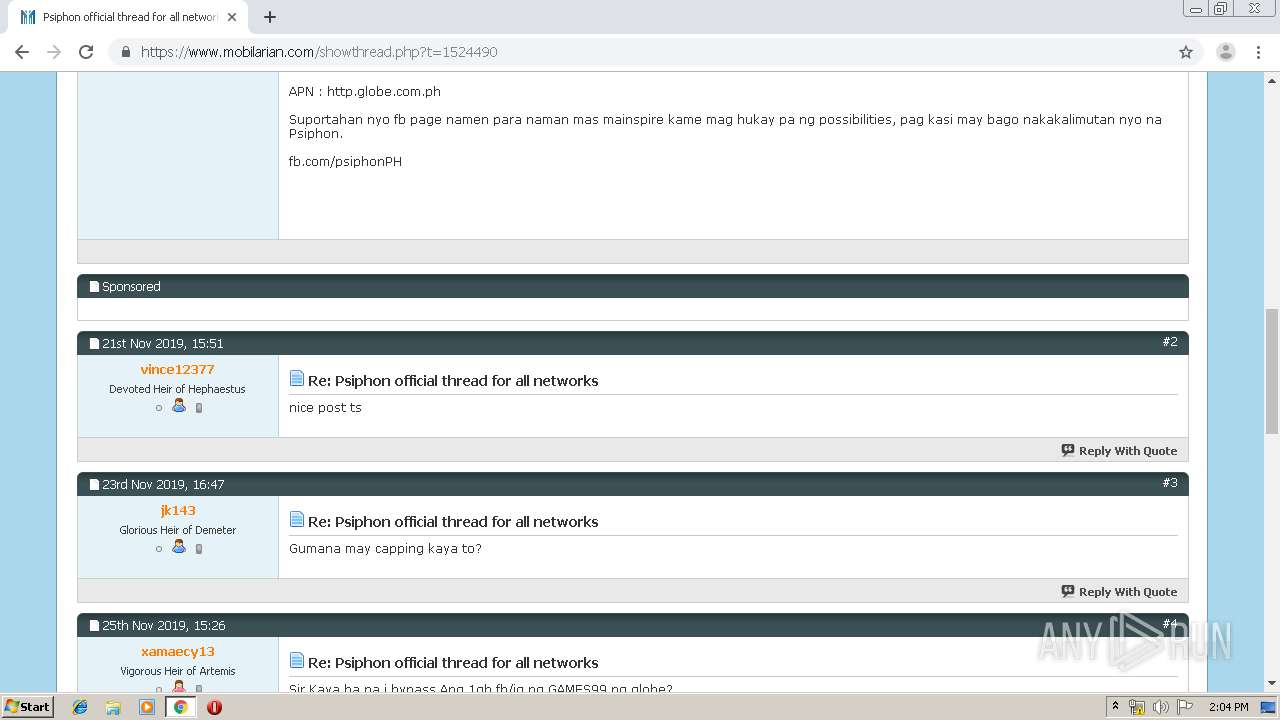The width and height of the screenshot is (1280, 720).
Task: Click the quote icon on vince12377's reply button
Action: tap(1068, 451)
